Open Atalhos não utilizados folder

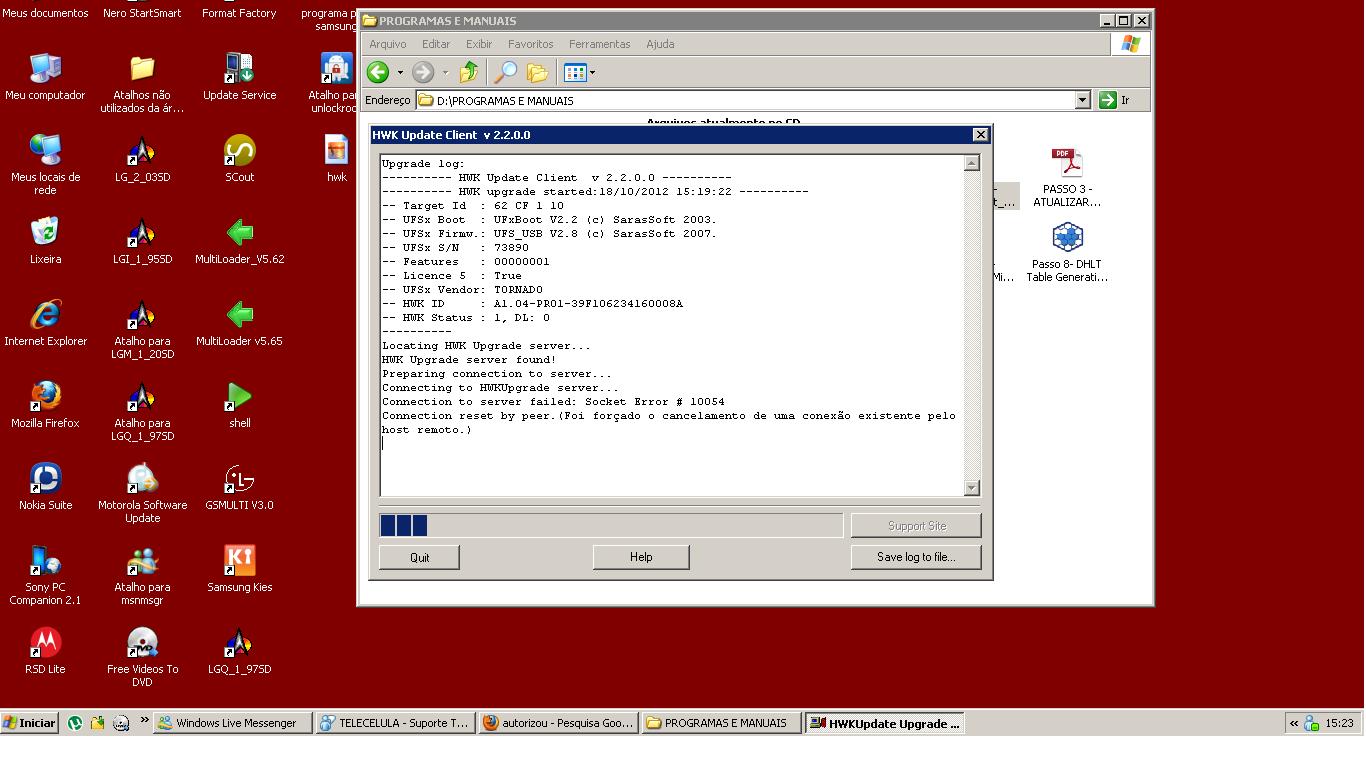[142, 83]
